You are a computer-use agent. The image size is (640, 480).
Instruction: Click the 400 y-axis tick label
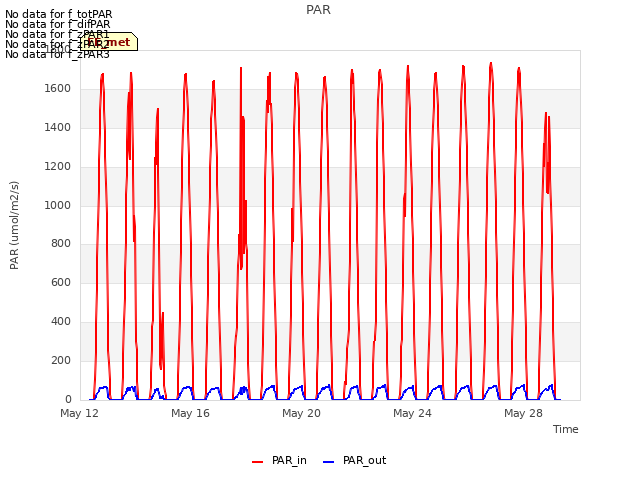[x=61, y=322]
